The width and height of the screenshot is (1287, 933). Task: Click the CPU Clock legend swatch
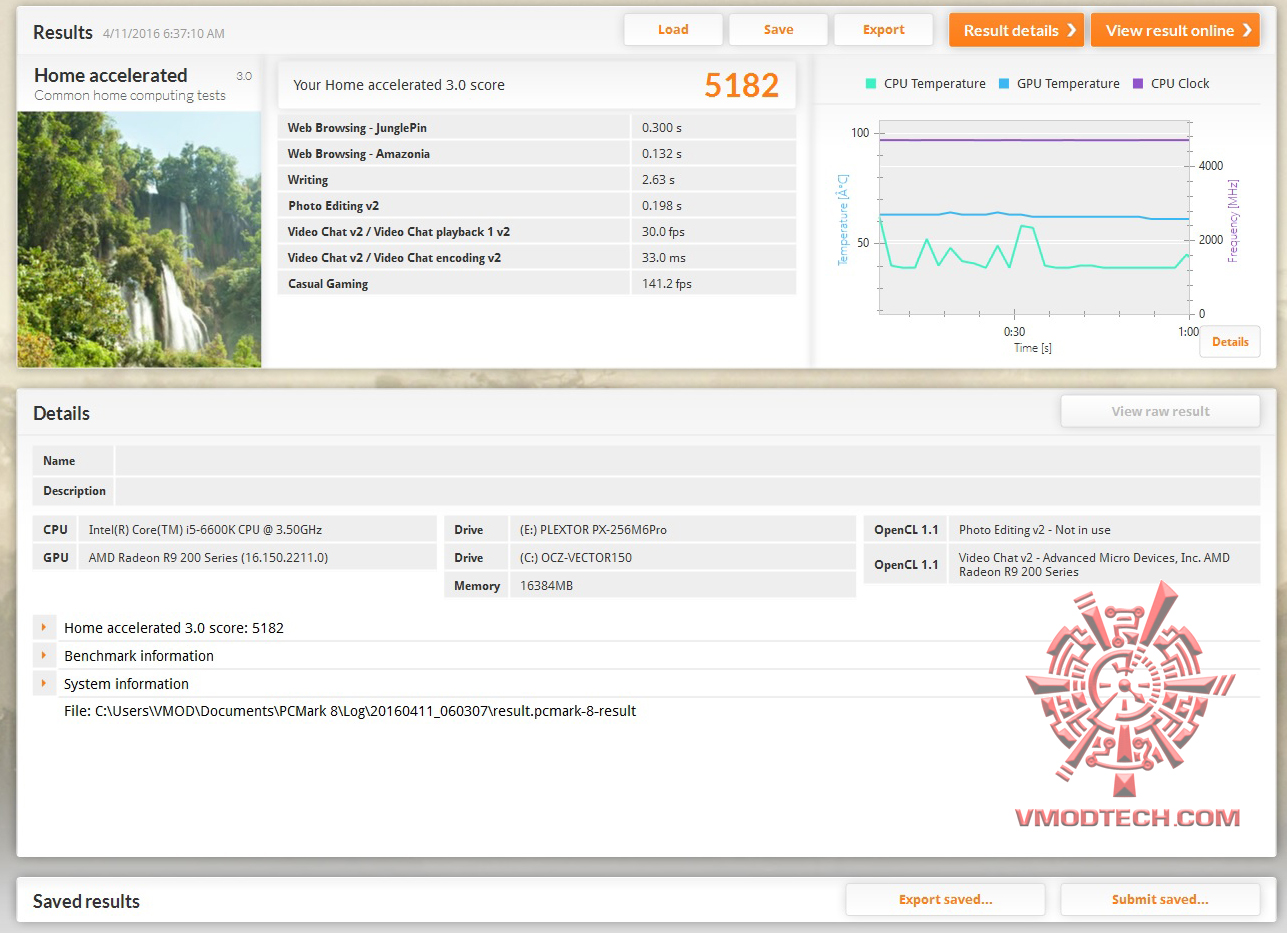click(x=1138, y=84)
